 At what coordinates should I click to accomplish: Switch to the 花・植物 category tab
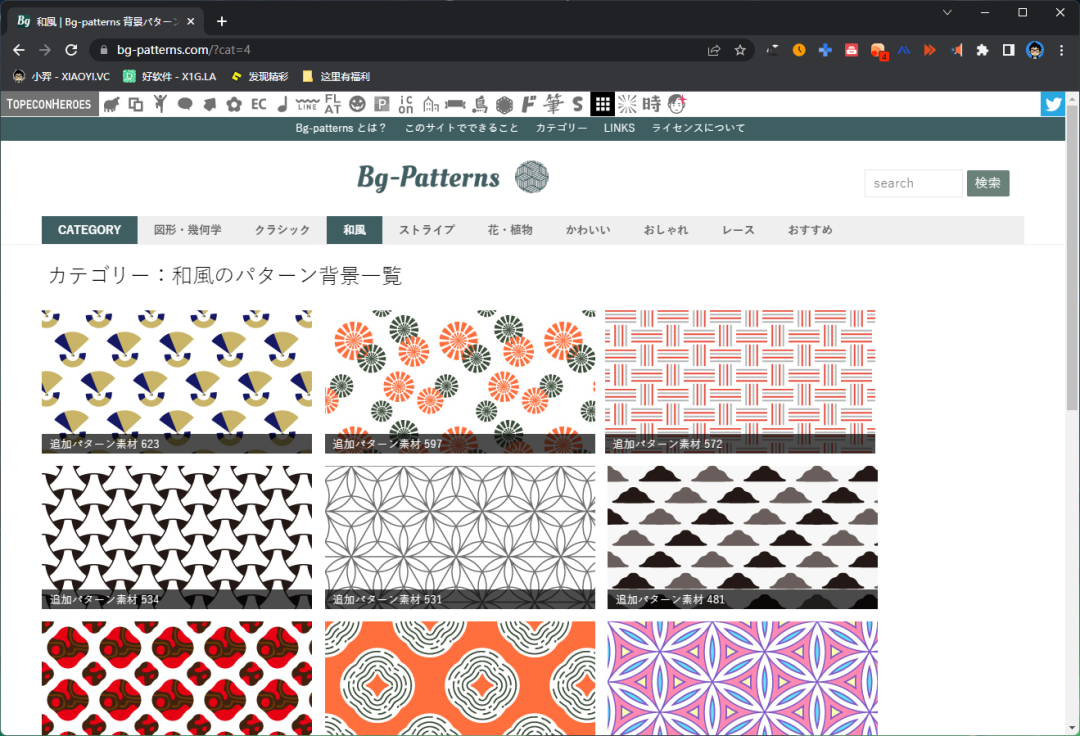[x=510, y=230]
